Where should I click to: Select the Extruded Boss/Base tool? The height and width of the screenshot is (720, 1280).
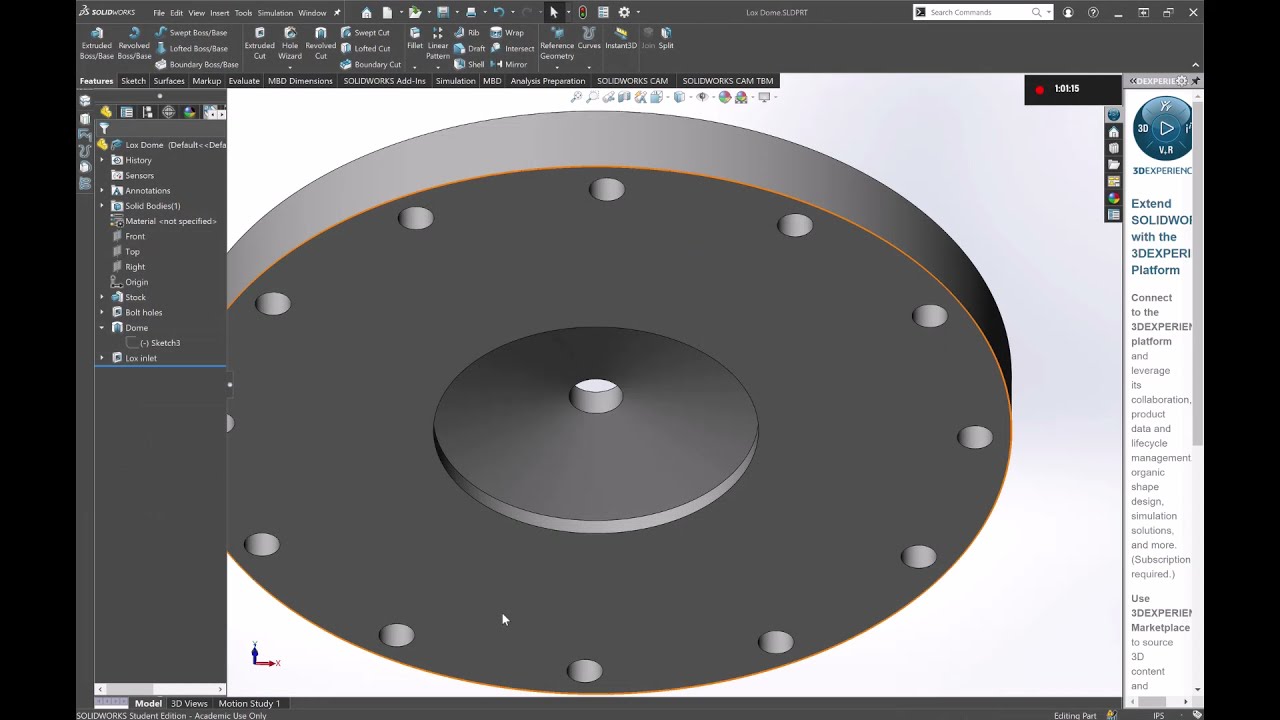click(97, 44)
